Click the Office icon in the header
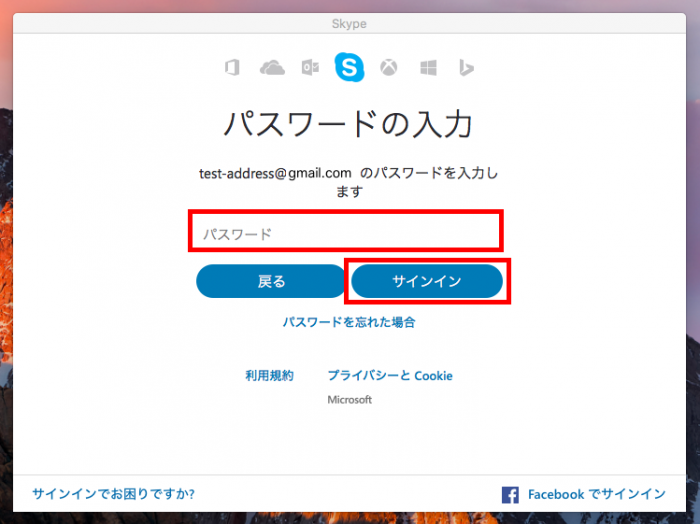The height and width of the screenshot is (524, 700). pos(232,68)
